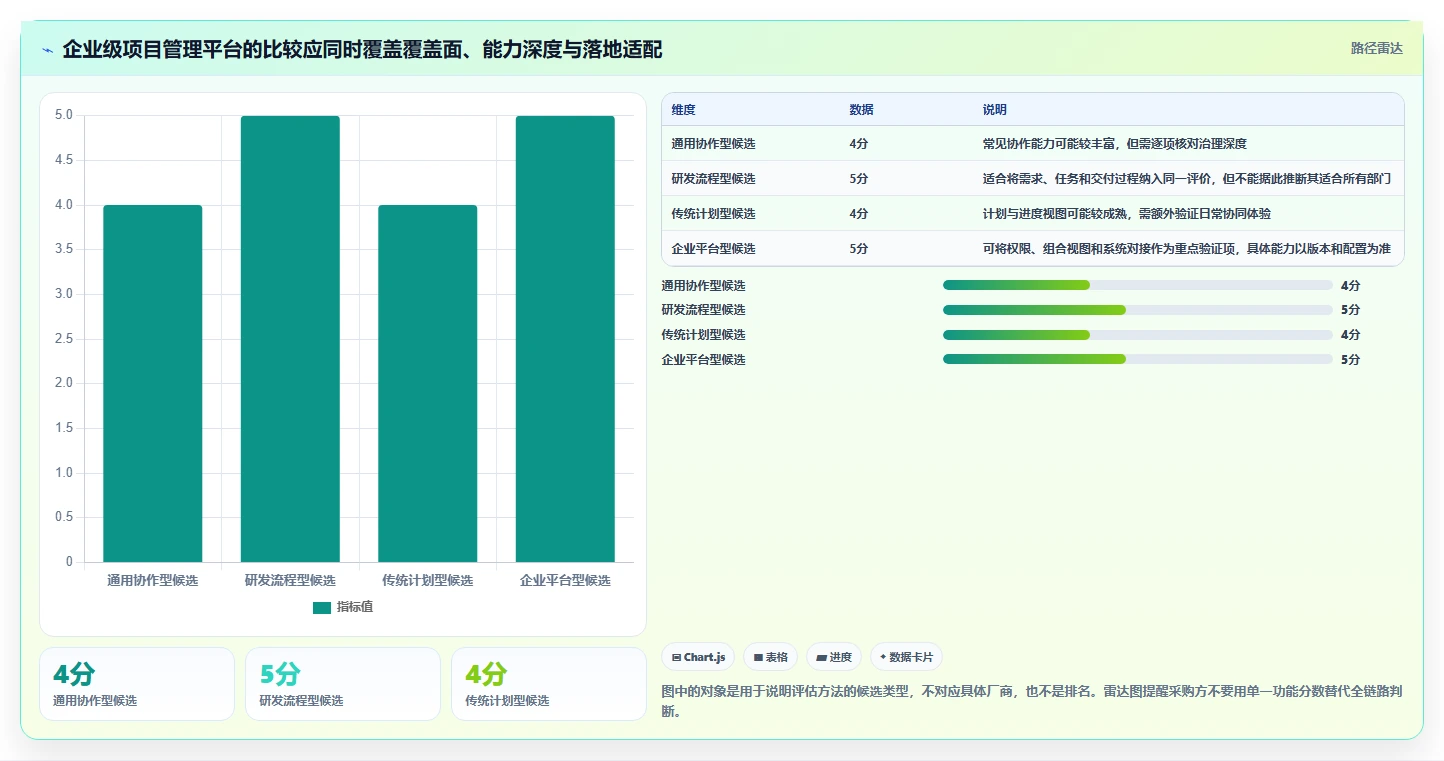This screenshot has width=1444, height=761.
Task: Click the 研发流程型候选 x-axis label
Action: 290,580
